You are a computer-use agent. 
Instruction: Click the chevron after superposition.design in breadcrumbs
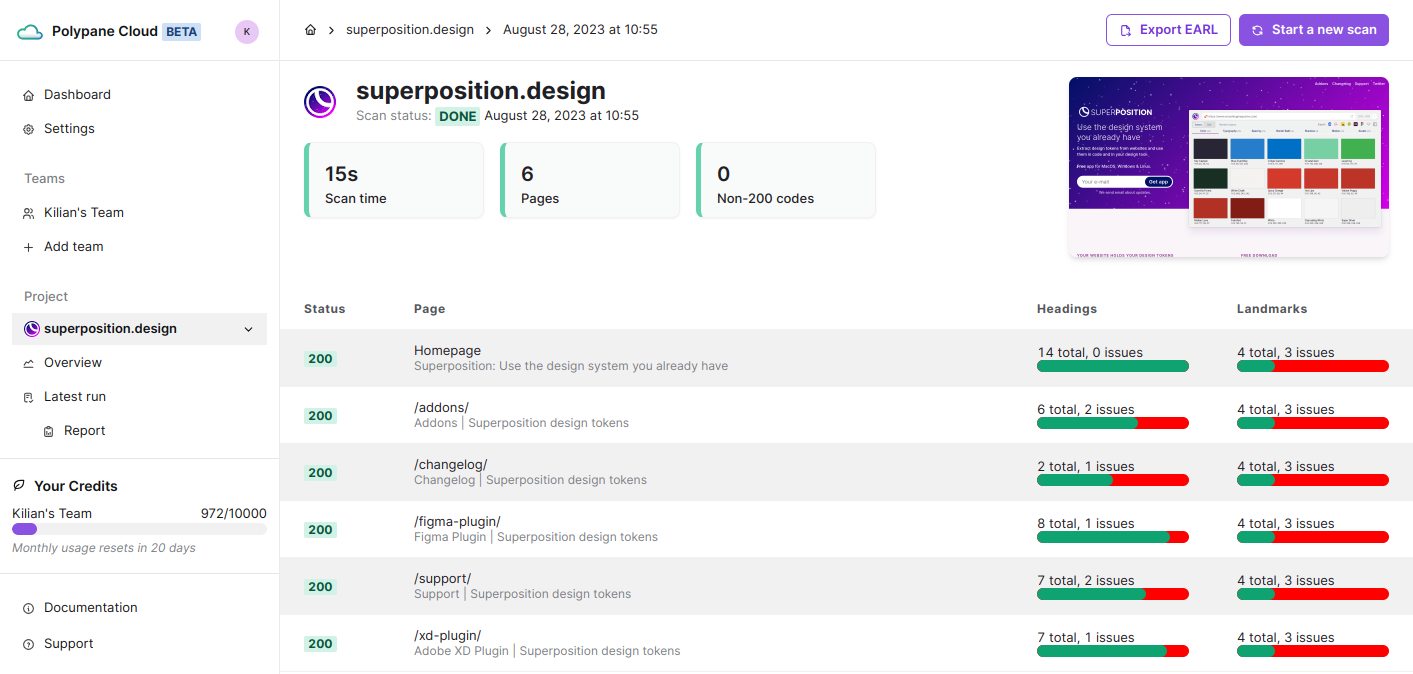pos(490,29)
